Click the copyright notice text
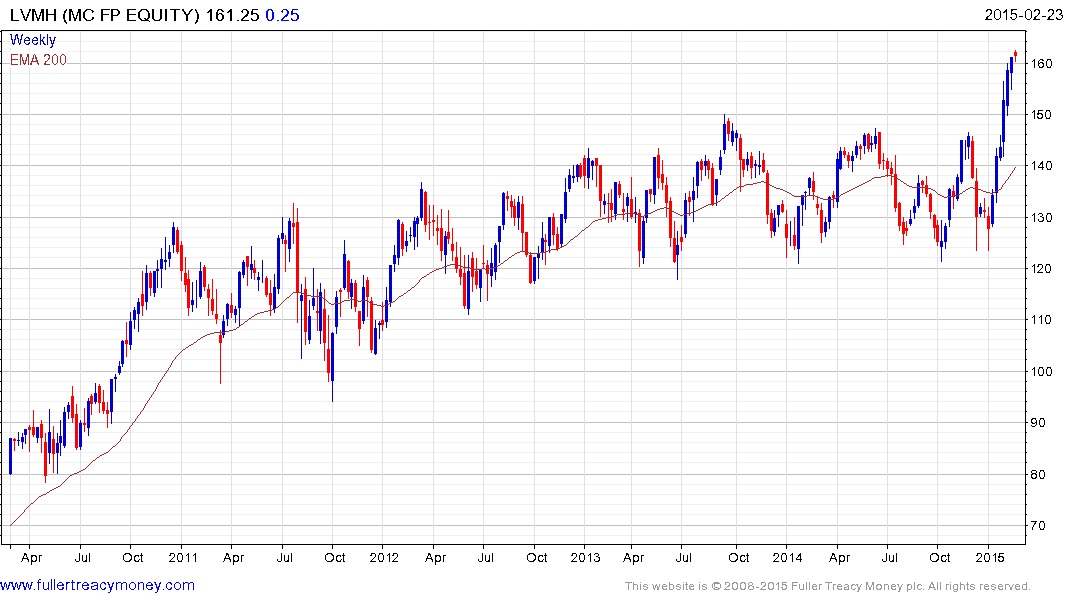1075x600 pixels. point(828,586)
